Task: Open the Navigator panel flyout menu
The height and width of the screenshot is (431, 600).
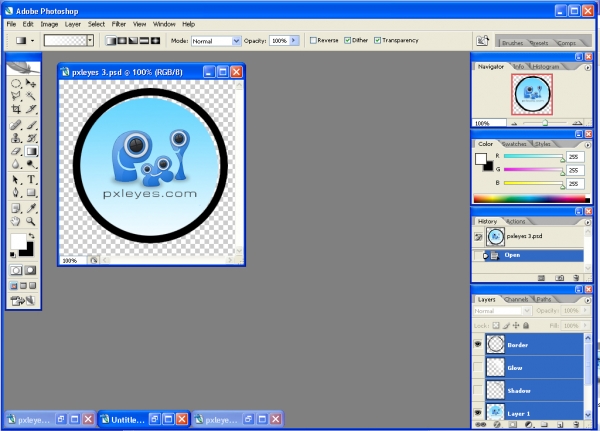Action: [x=587, y=67]
